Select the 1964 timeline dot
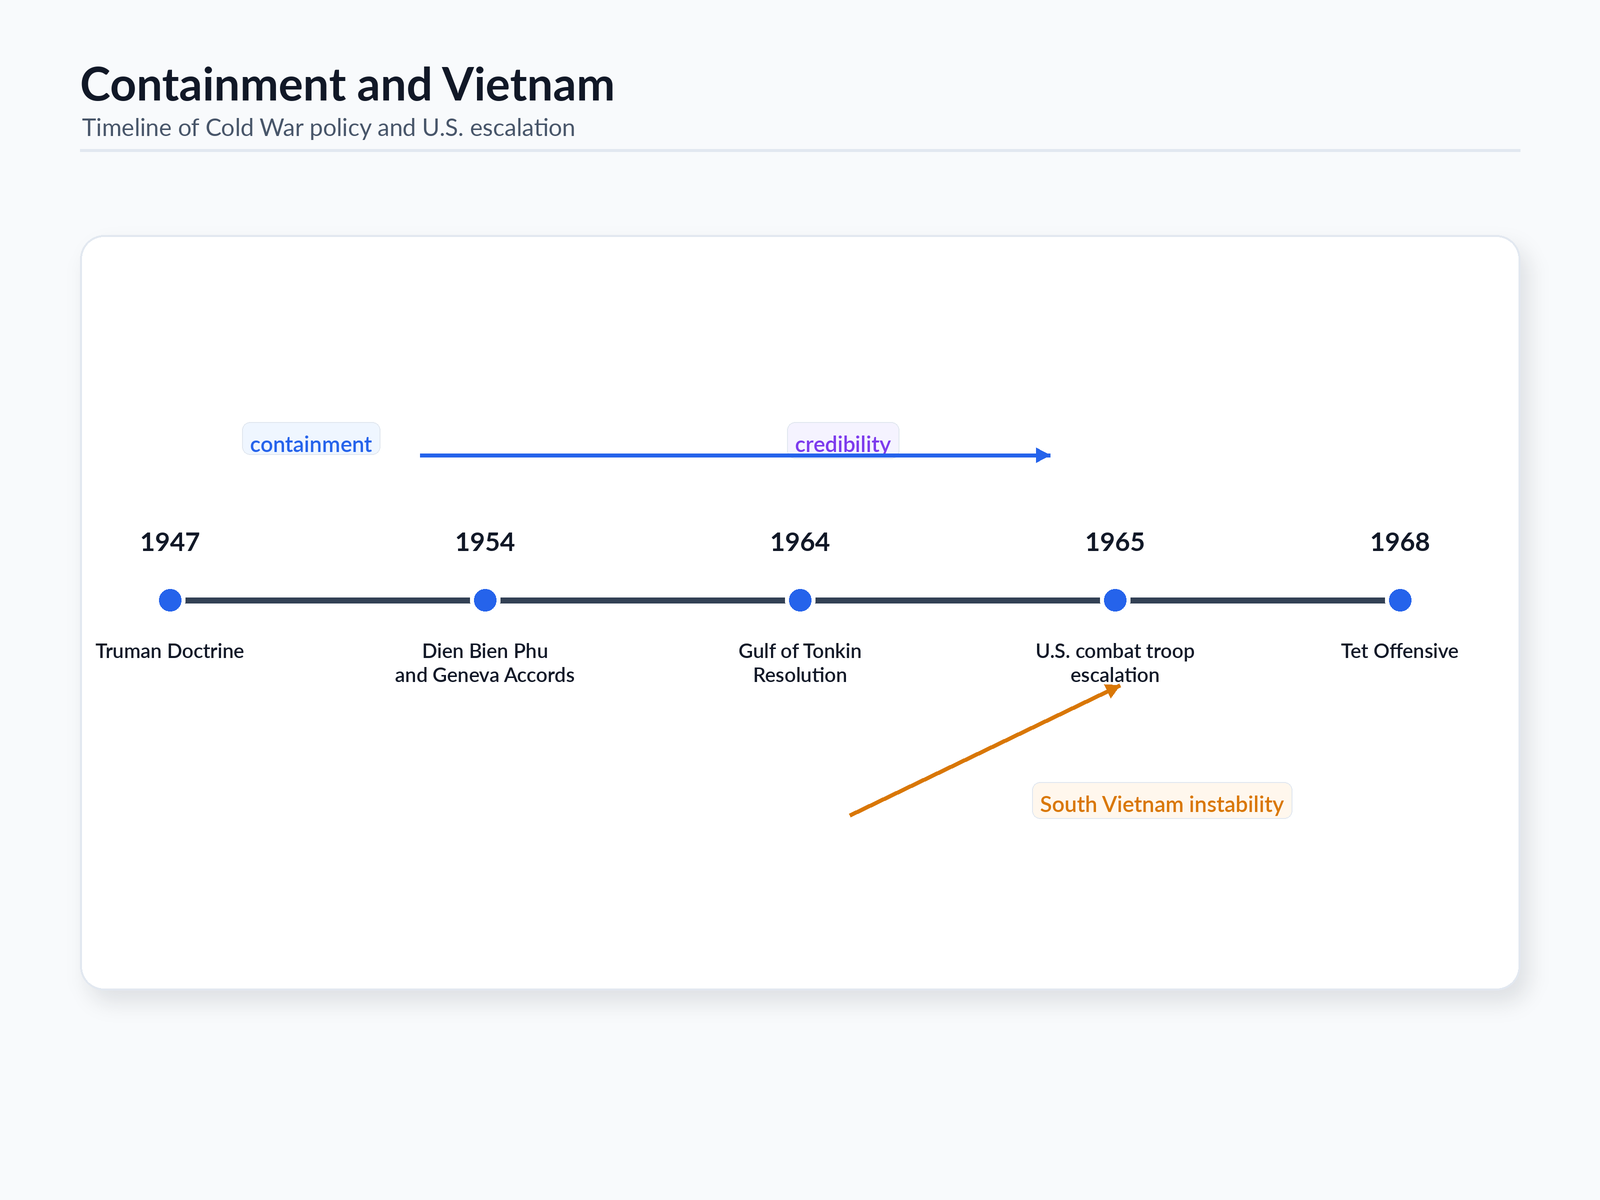1600x1200 pixels. pyautogui.click(x=800, y=600)
